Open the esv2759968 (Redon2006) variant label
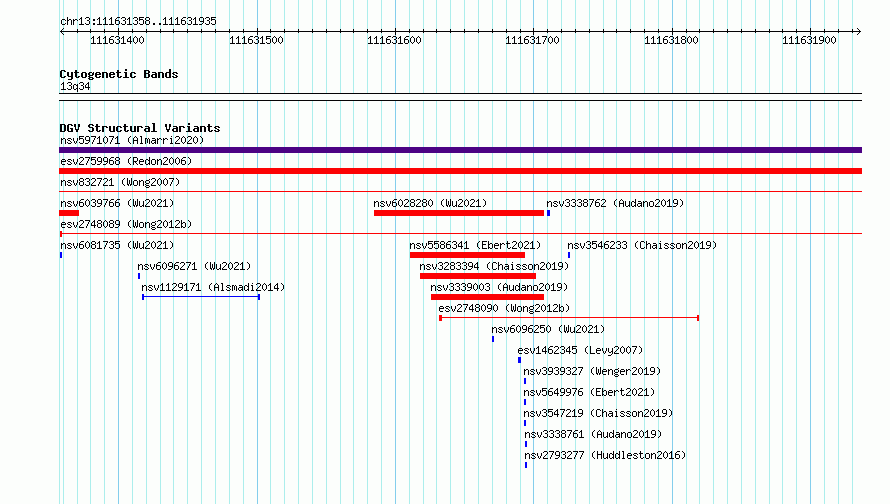Viewport: 890px width, 504px height. (126, 161)
